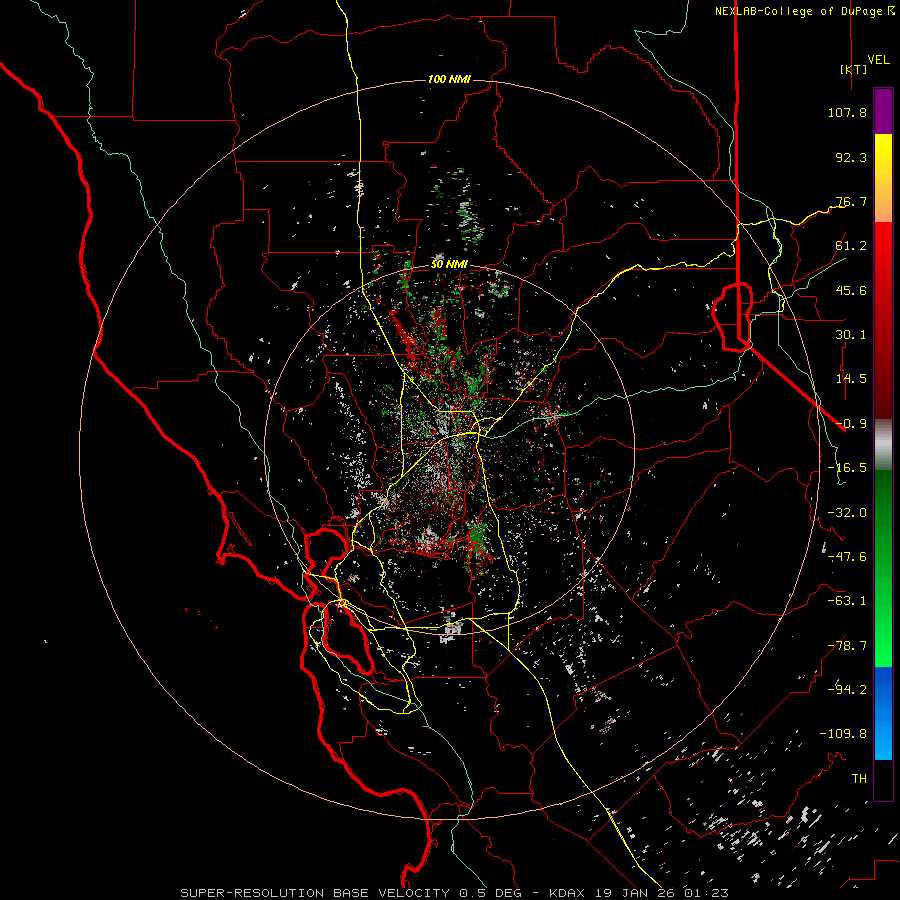The width and height of the screenshot is (900, 900).
Task: Click the purple segment of color bar
Action: tap(883, 111)
